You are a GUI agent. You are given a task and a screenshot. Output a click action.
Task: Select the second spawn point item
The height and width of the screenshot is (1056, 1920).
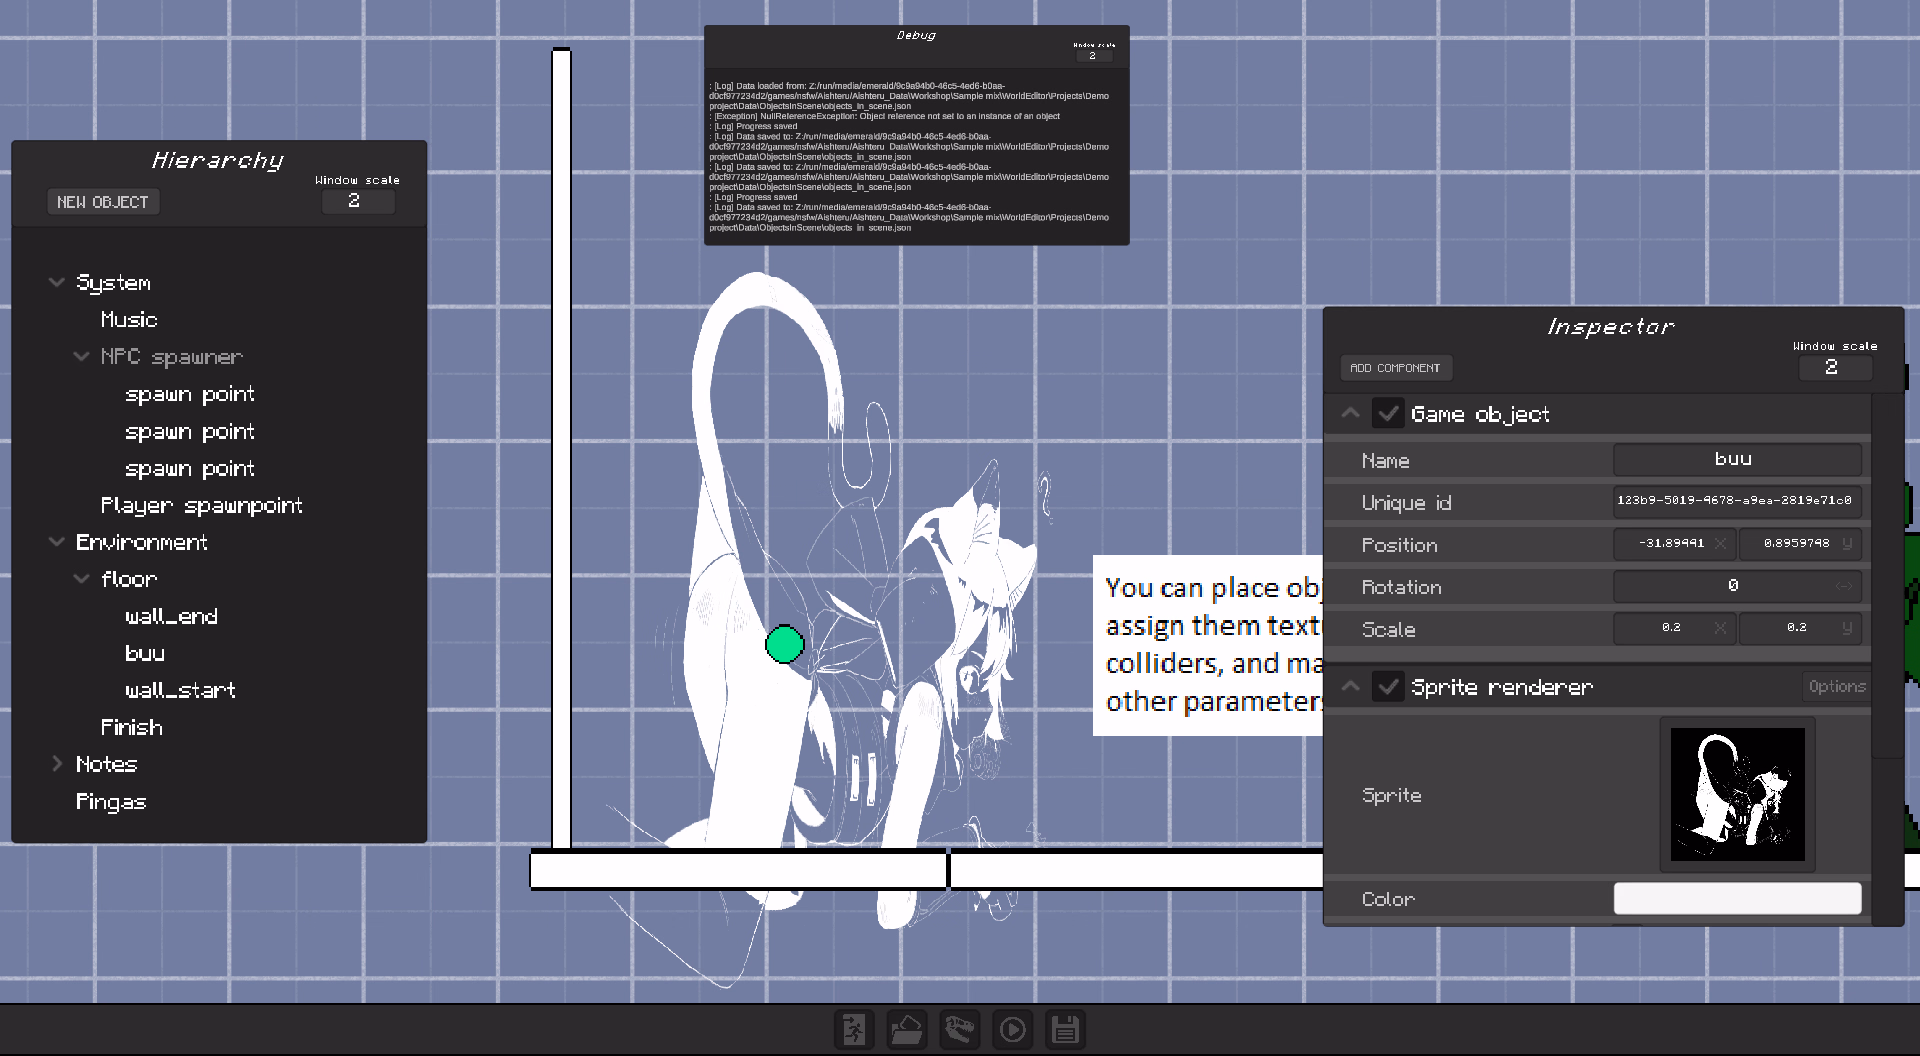pos(190,431)
